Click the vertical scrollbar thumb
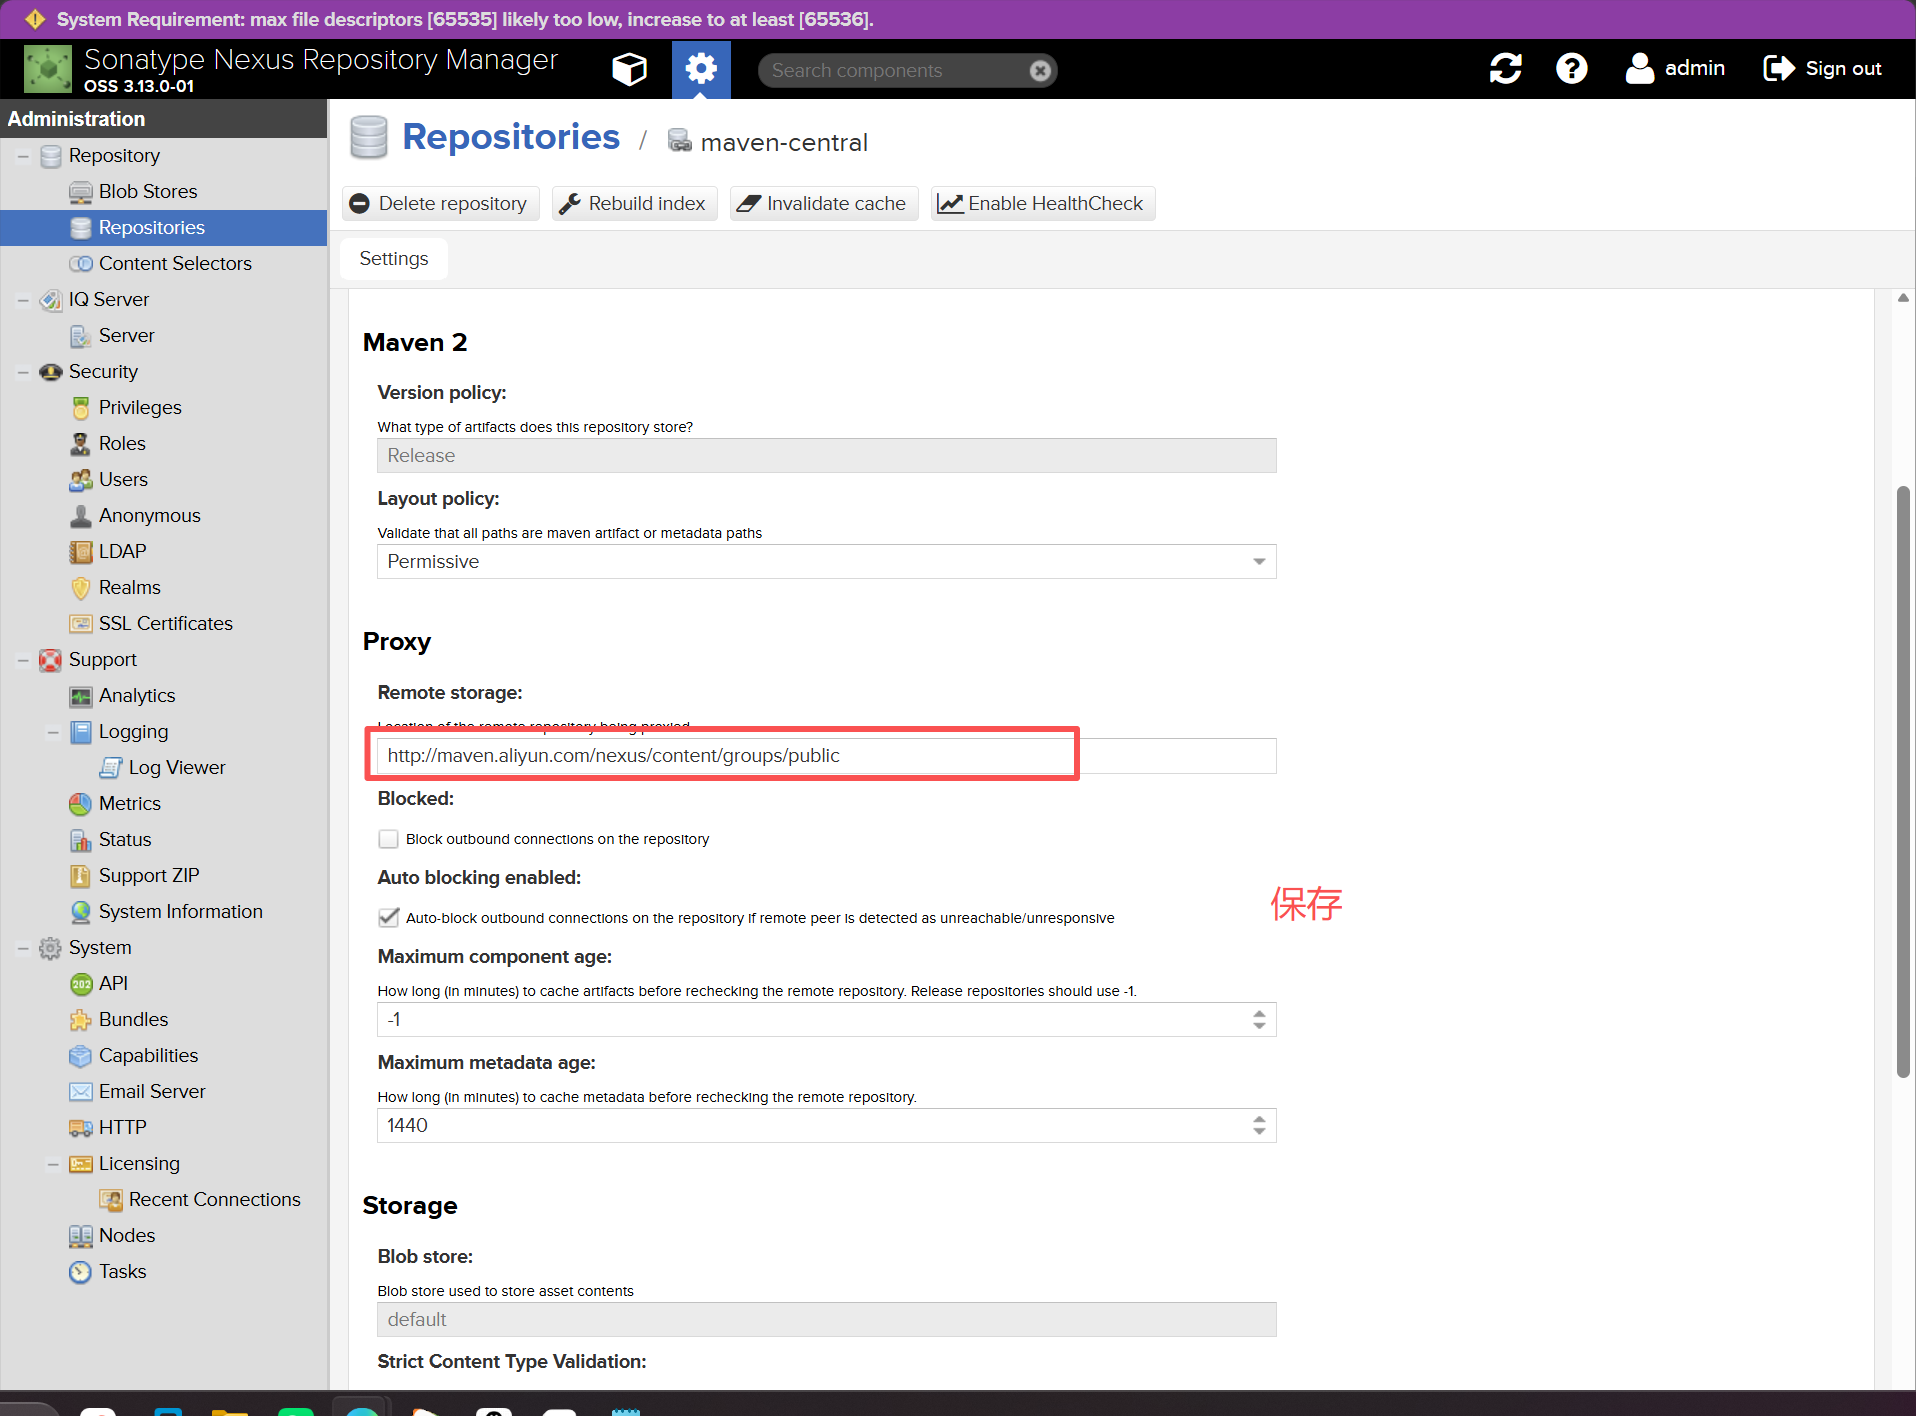Image resolution: width=1916 pixels, height=1416 pixels. coord(1903,782)
